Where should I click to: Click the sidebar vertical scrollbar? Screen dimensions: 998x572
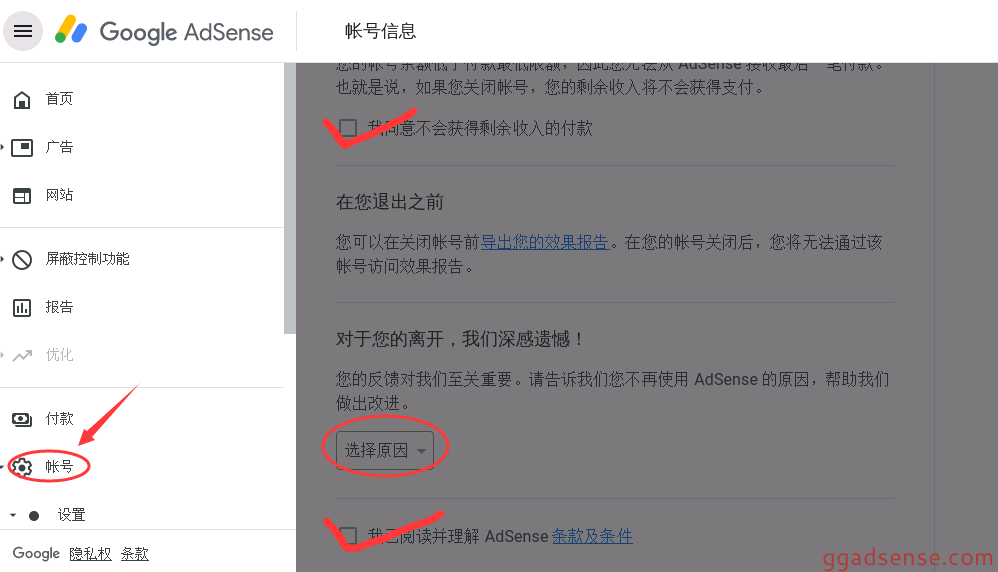[x=290, y=199]
